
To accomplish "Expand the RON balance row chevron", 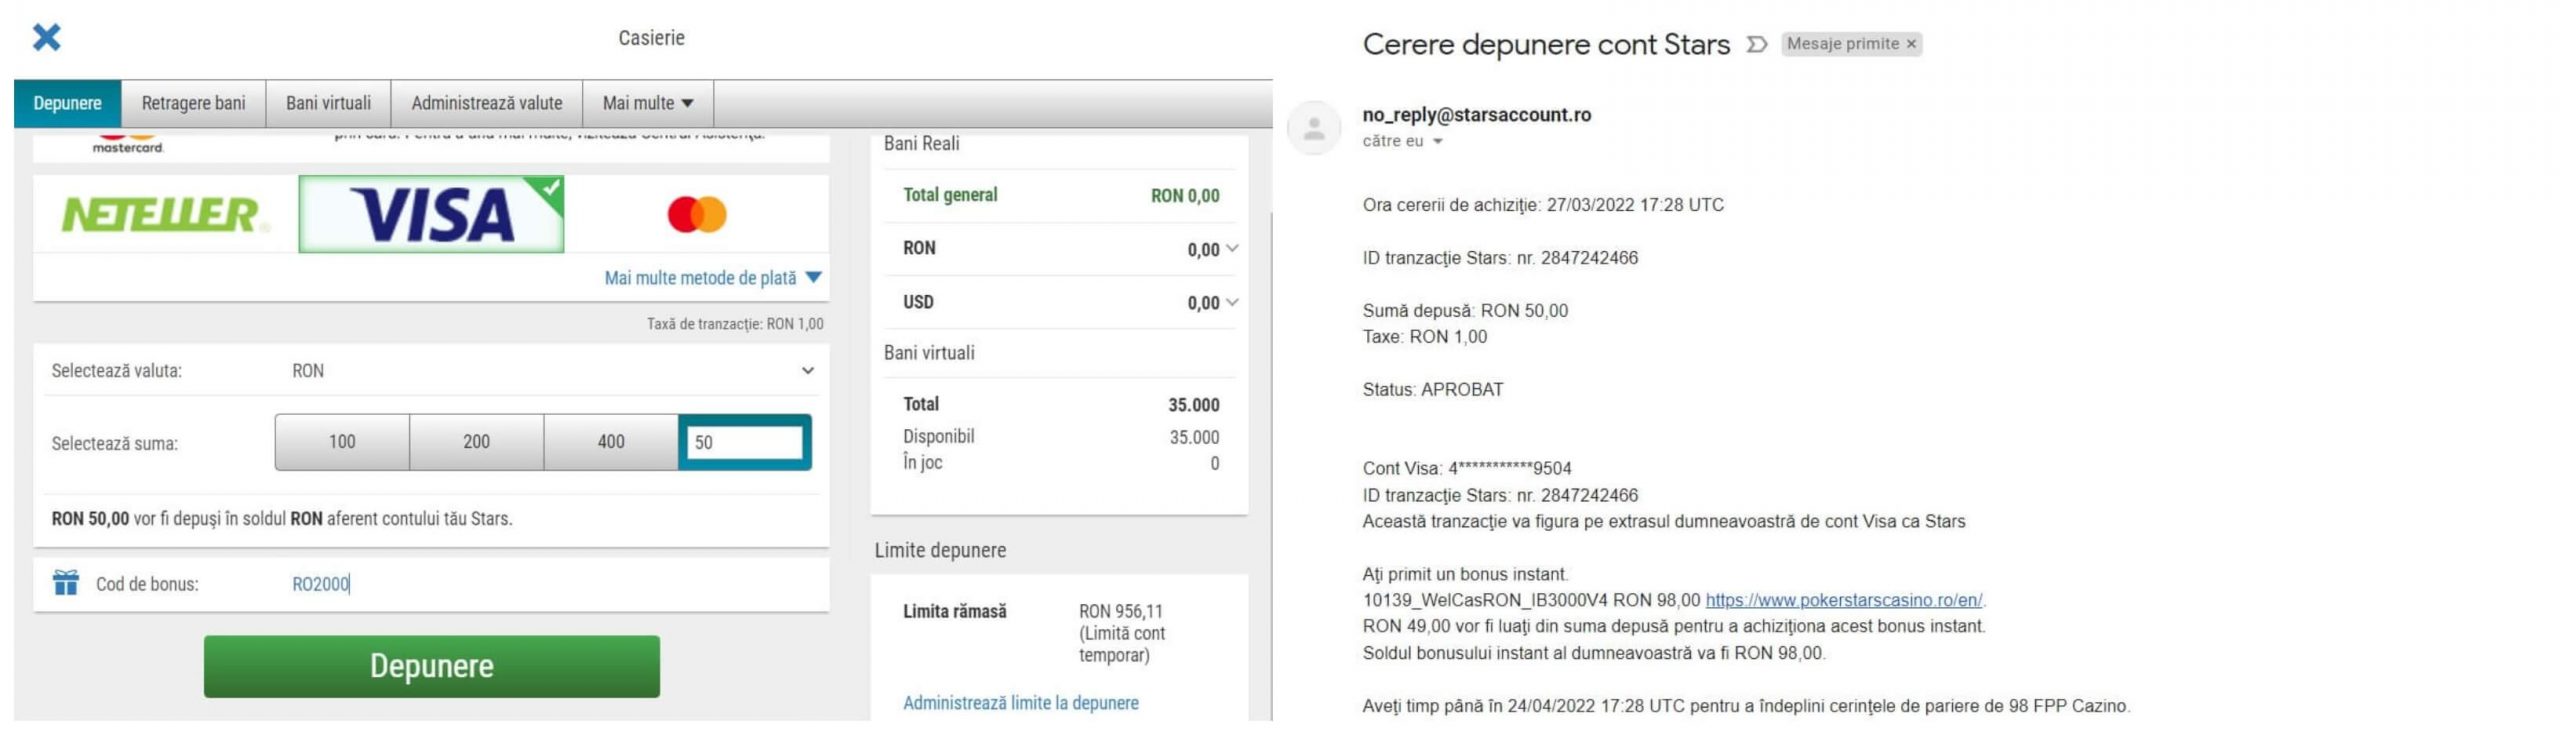I will point(1232,248).
